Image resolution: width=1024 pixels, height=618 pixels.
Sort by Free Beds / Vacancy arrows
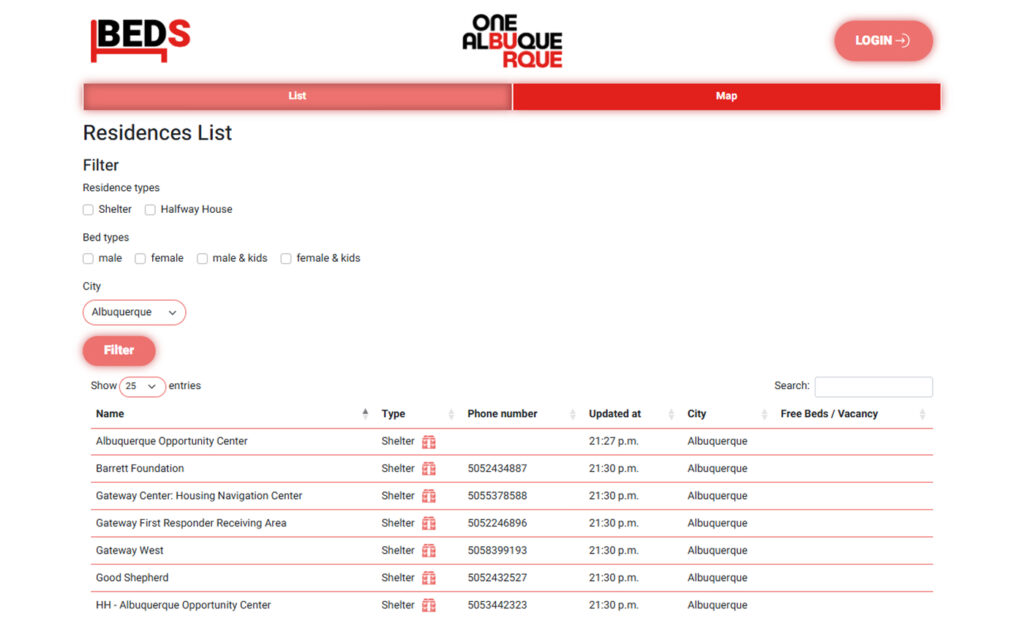922,414
